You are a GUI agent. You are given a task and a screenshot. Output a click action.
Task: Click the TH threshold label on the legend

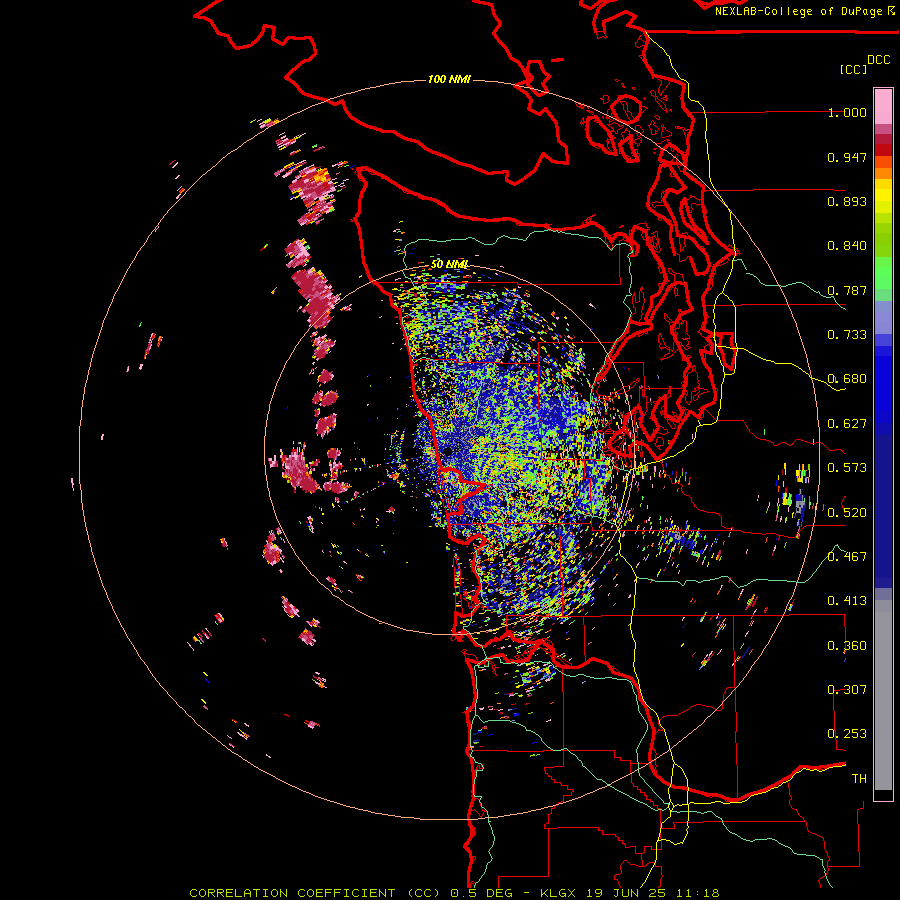point(859,779)
